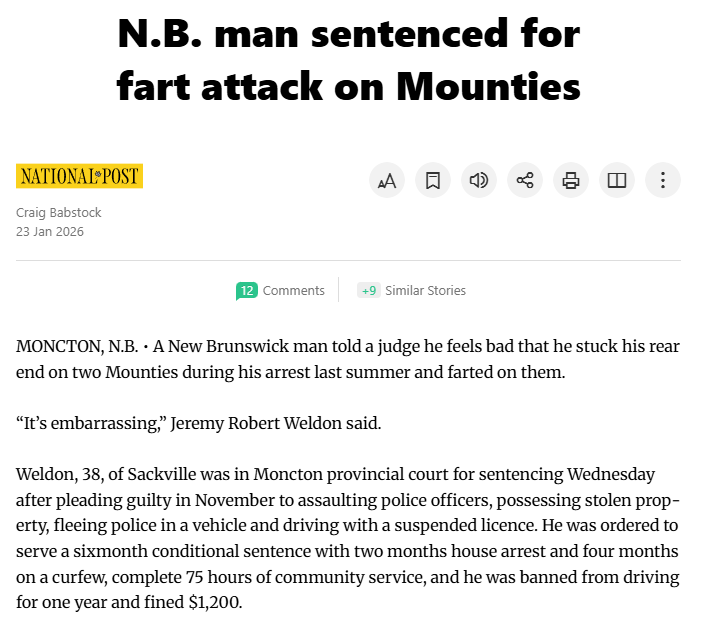Screen dimensions: 702x624
Task: Open the three-dot more options menu
Action: point(663,181)
